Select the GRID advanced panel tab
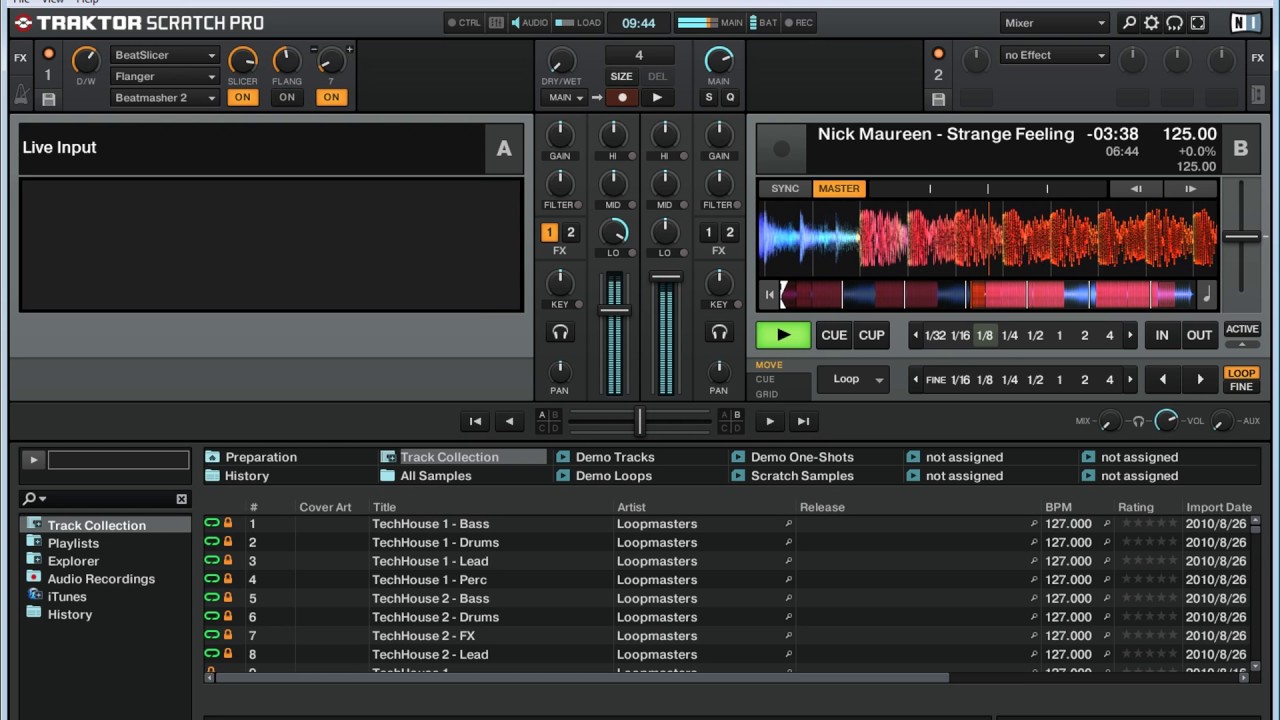This screenshot has height=720, width=1280. pos(767,394)
